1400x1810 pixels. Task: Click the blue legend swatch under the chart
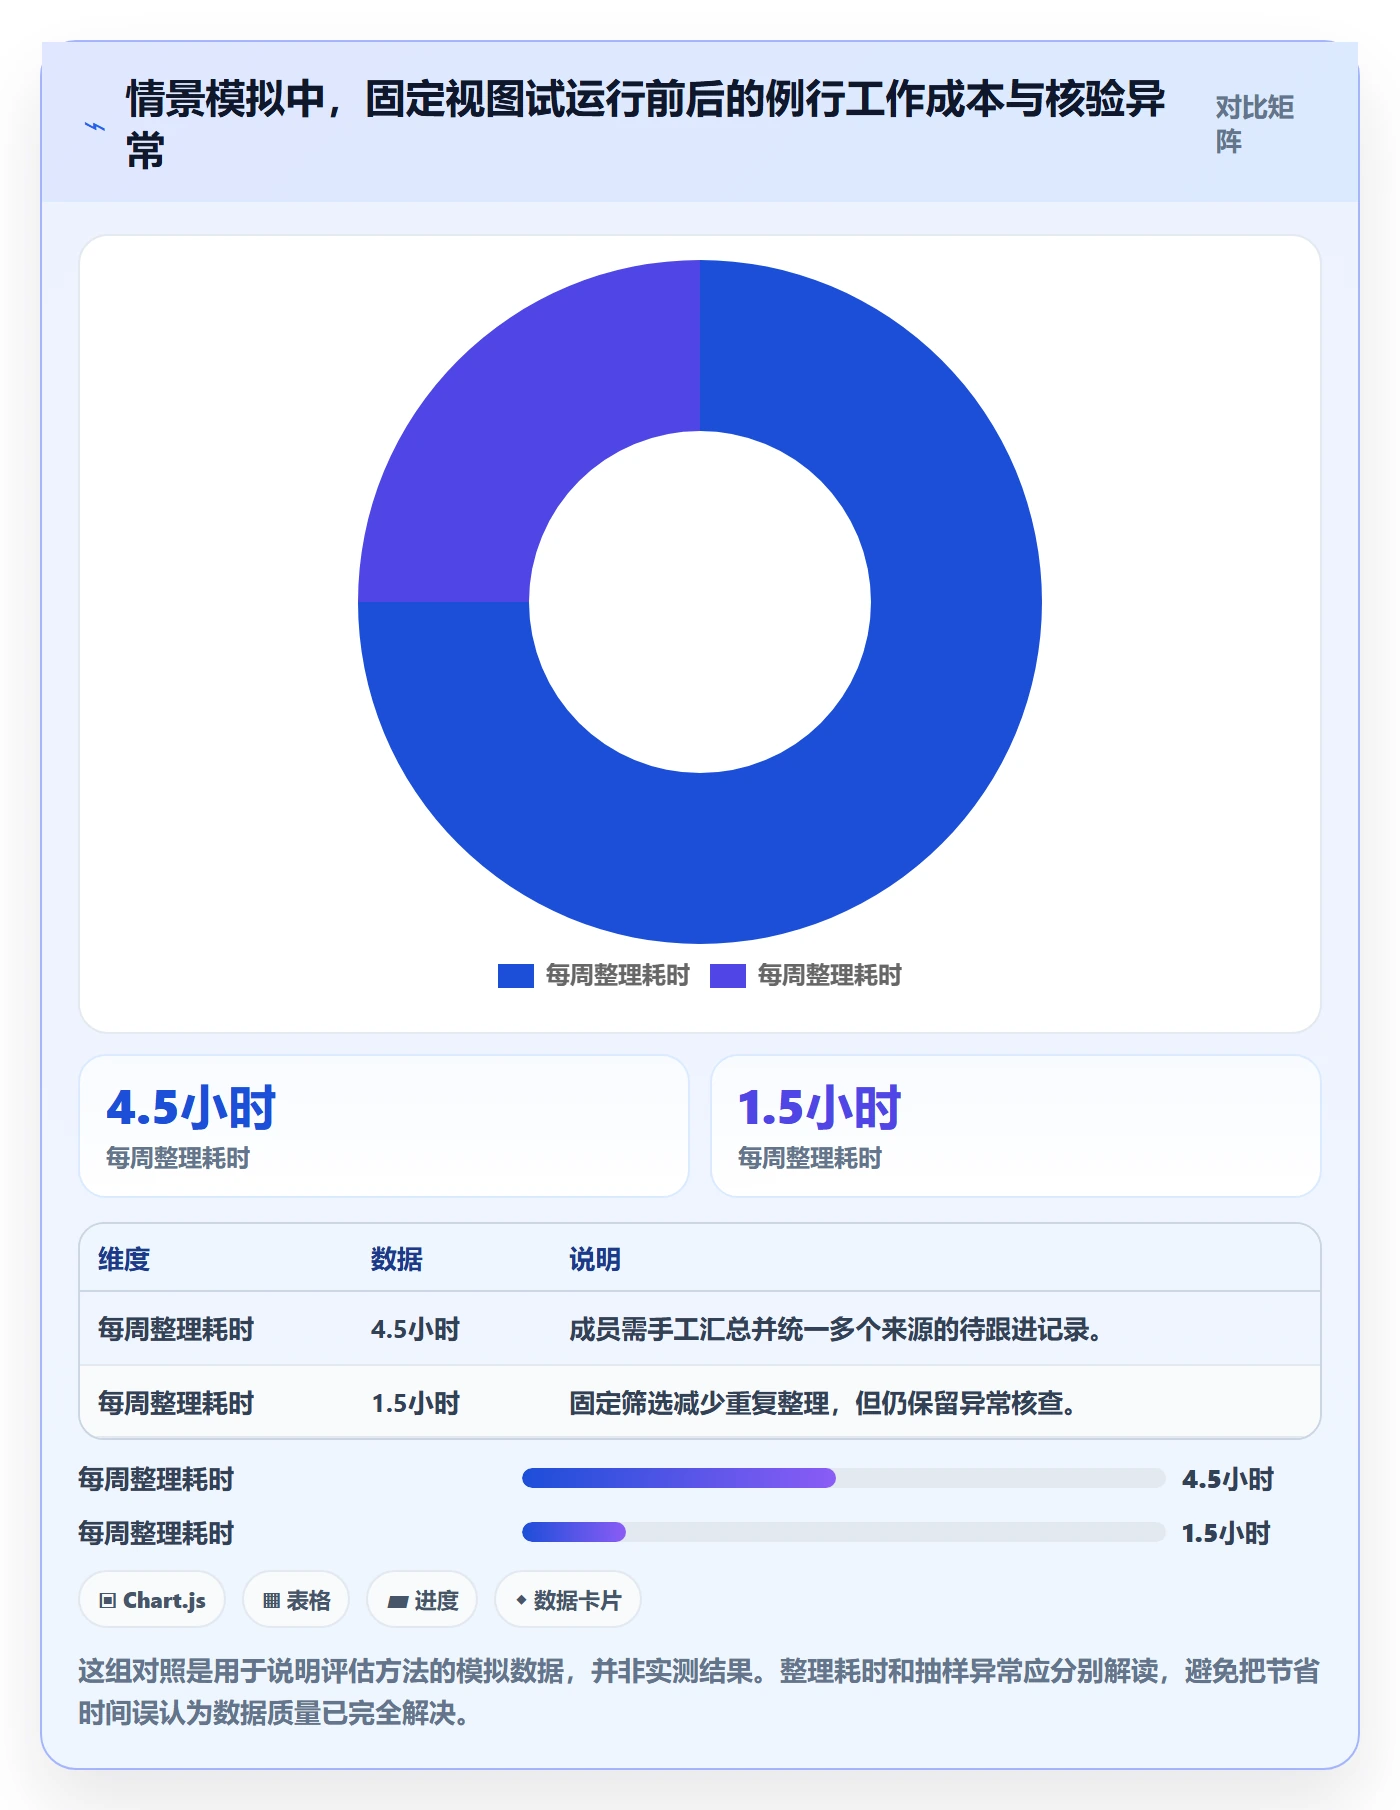(516, 975)
